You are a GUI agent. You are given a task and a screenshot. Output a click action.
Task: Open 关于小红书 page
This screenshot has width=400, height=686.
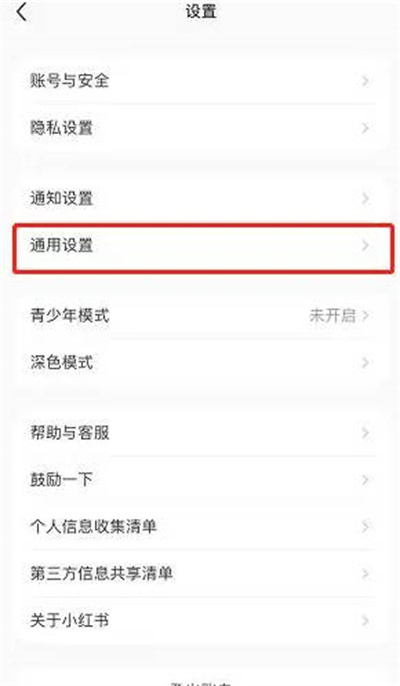[x=200, y=620]
